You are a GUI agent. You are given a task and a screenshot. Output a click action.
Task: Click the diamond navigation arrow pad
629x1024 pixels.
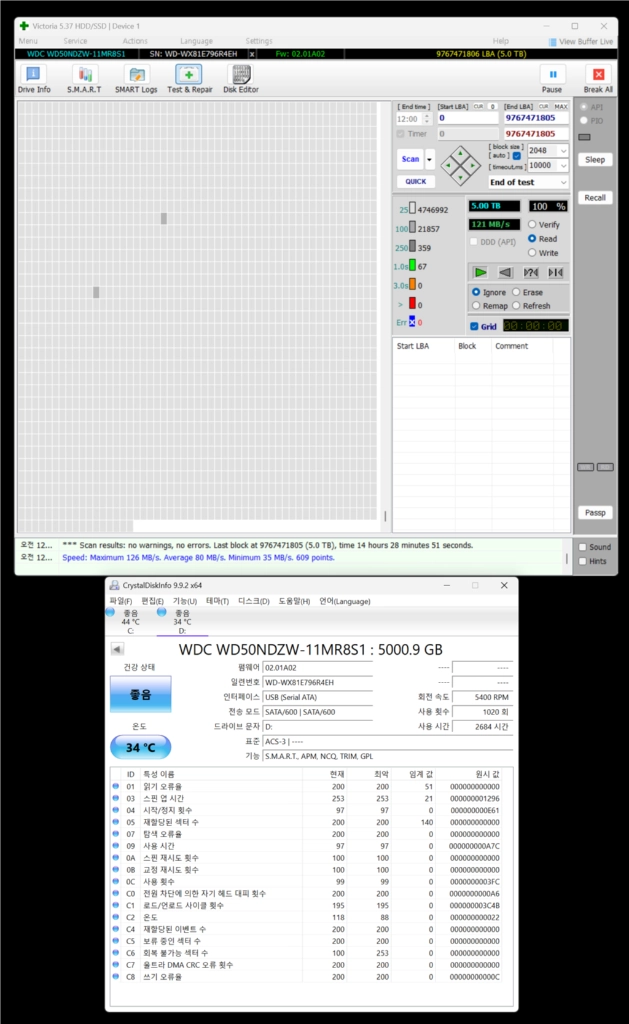(x=460, y=165)
